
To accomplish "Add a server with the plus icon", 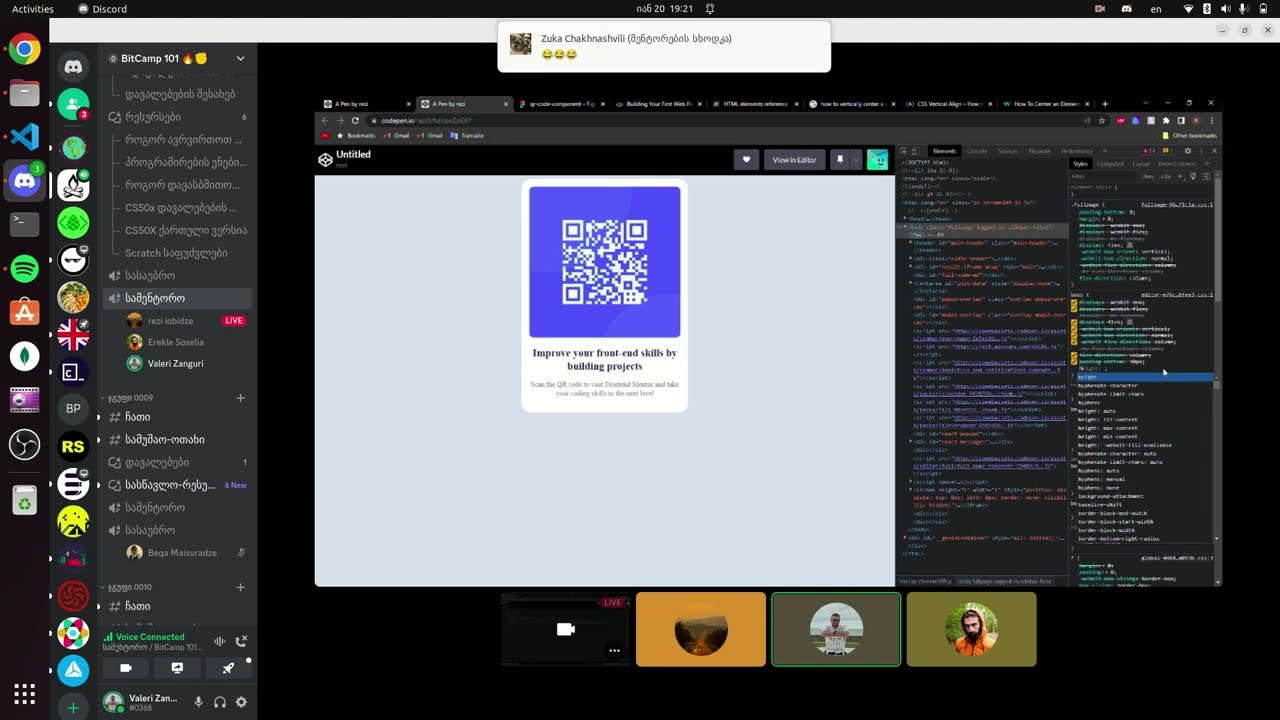I will pos(73,708).
